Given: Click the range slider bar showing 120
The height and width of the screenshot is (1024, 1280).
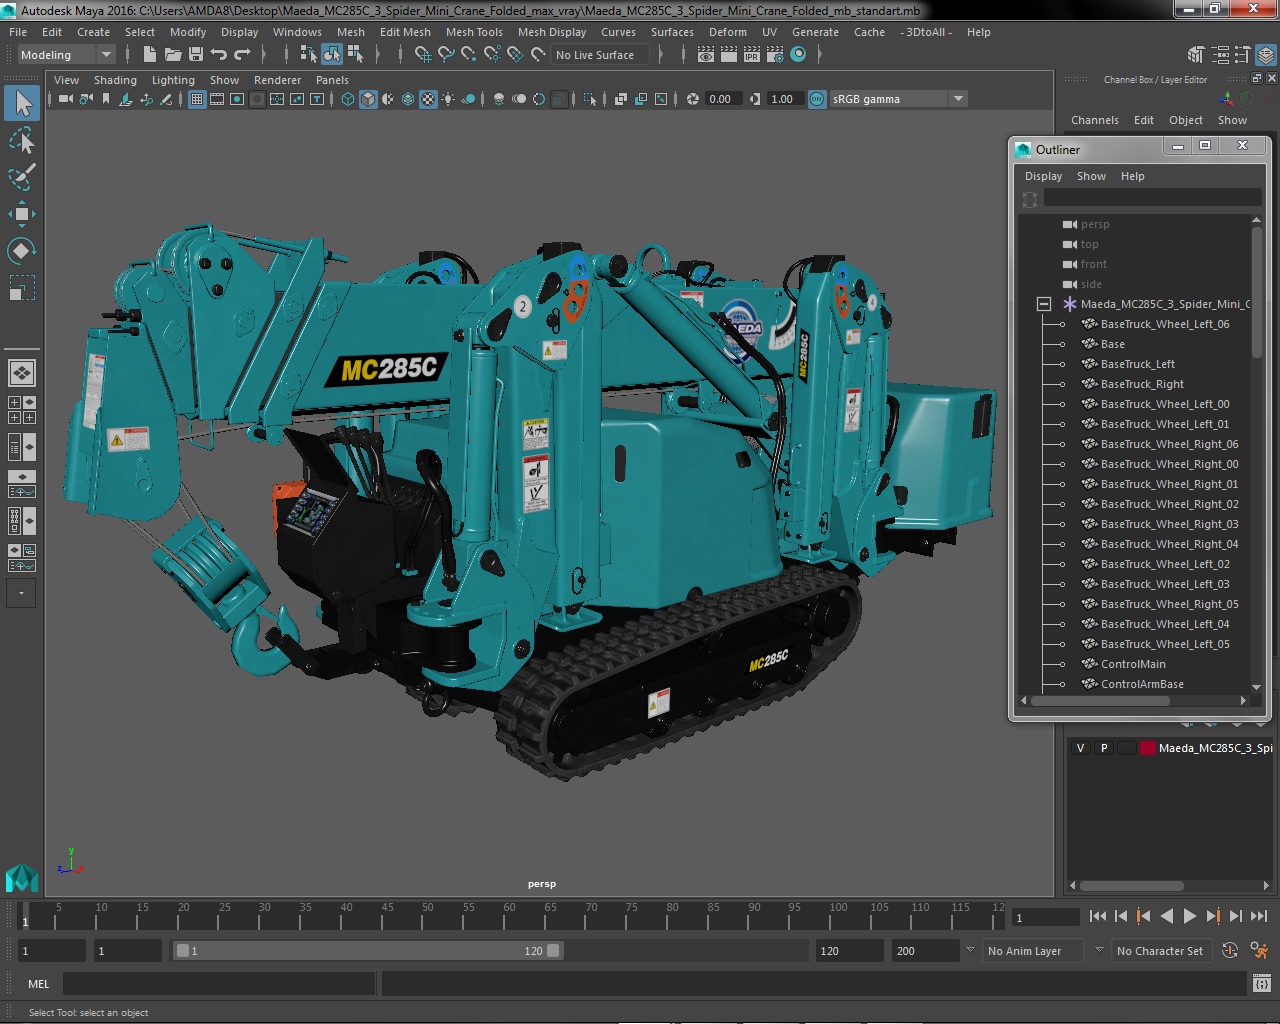Looking at the screenshot, I should 368,951.
